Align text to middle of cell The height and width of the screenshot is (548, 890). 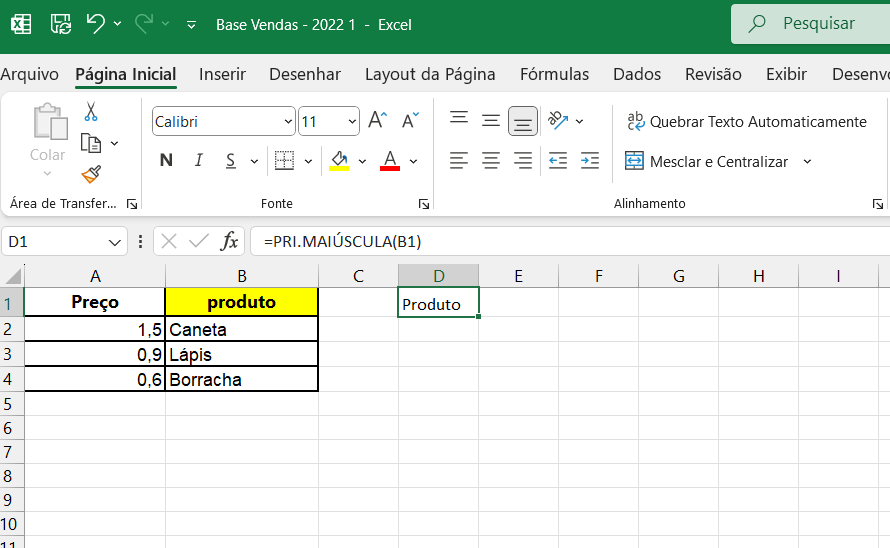coord(491,120)
